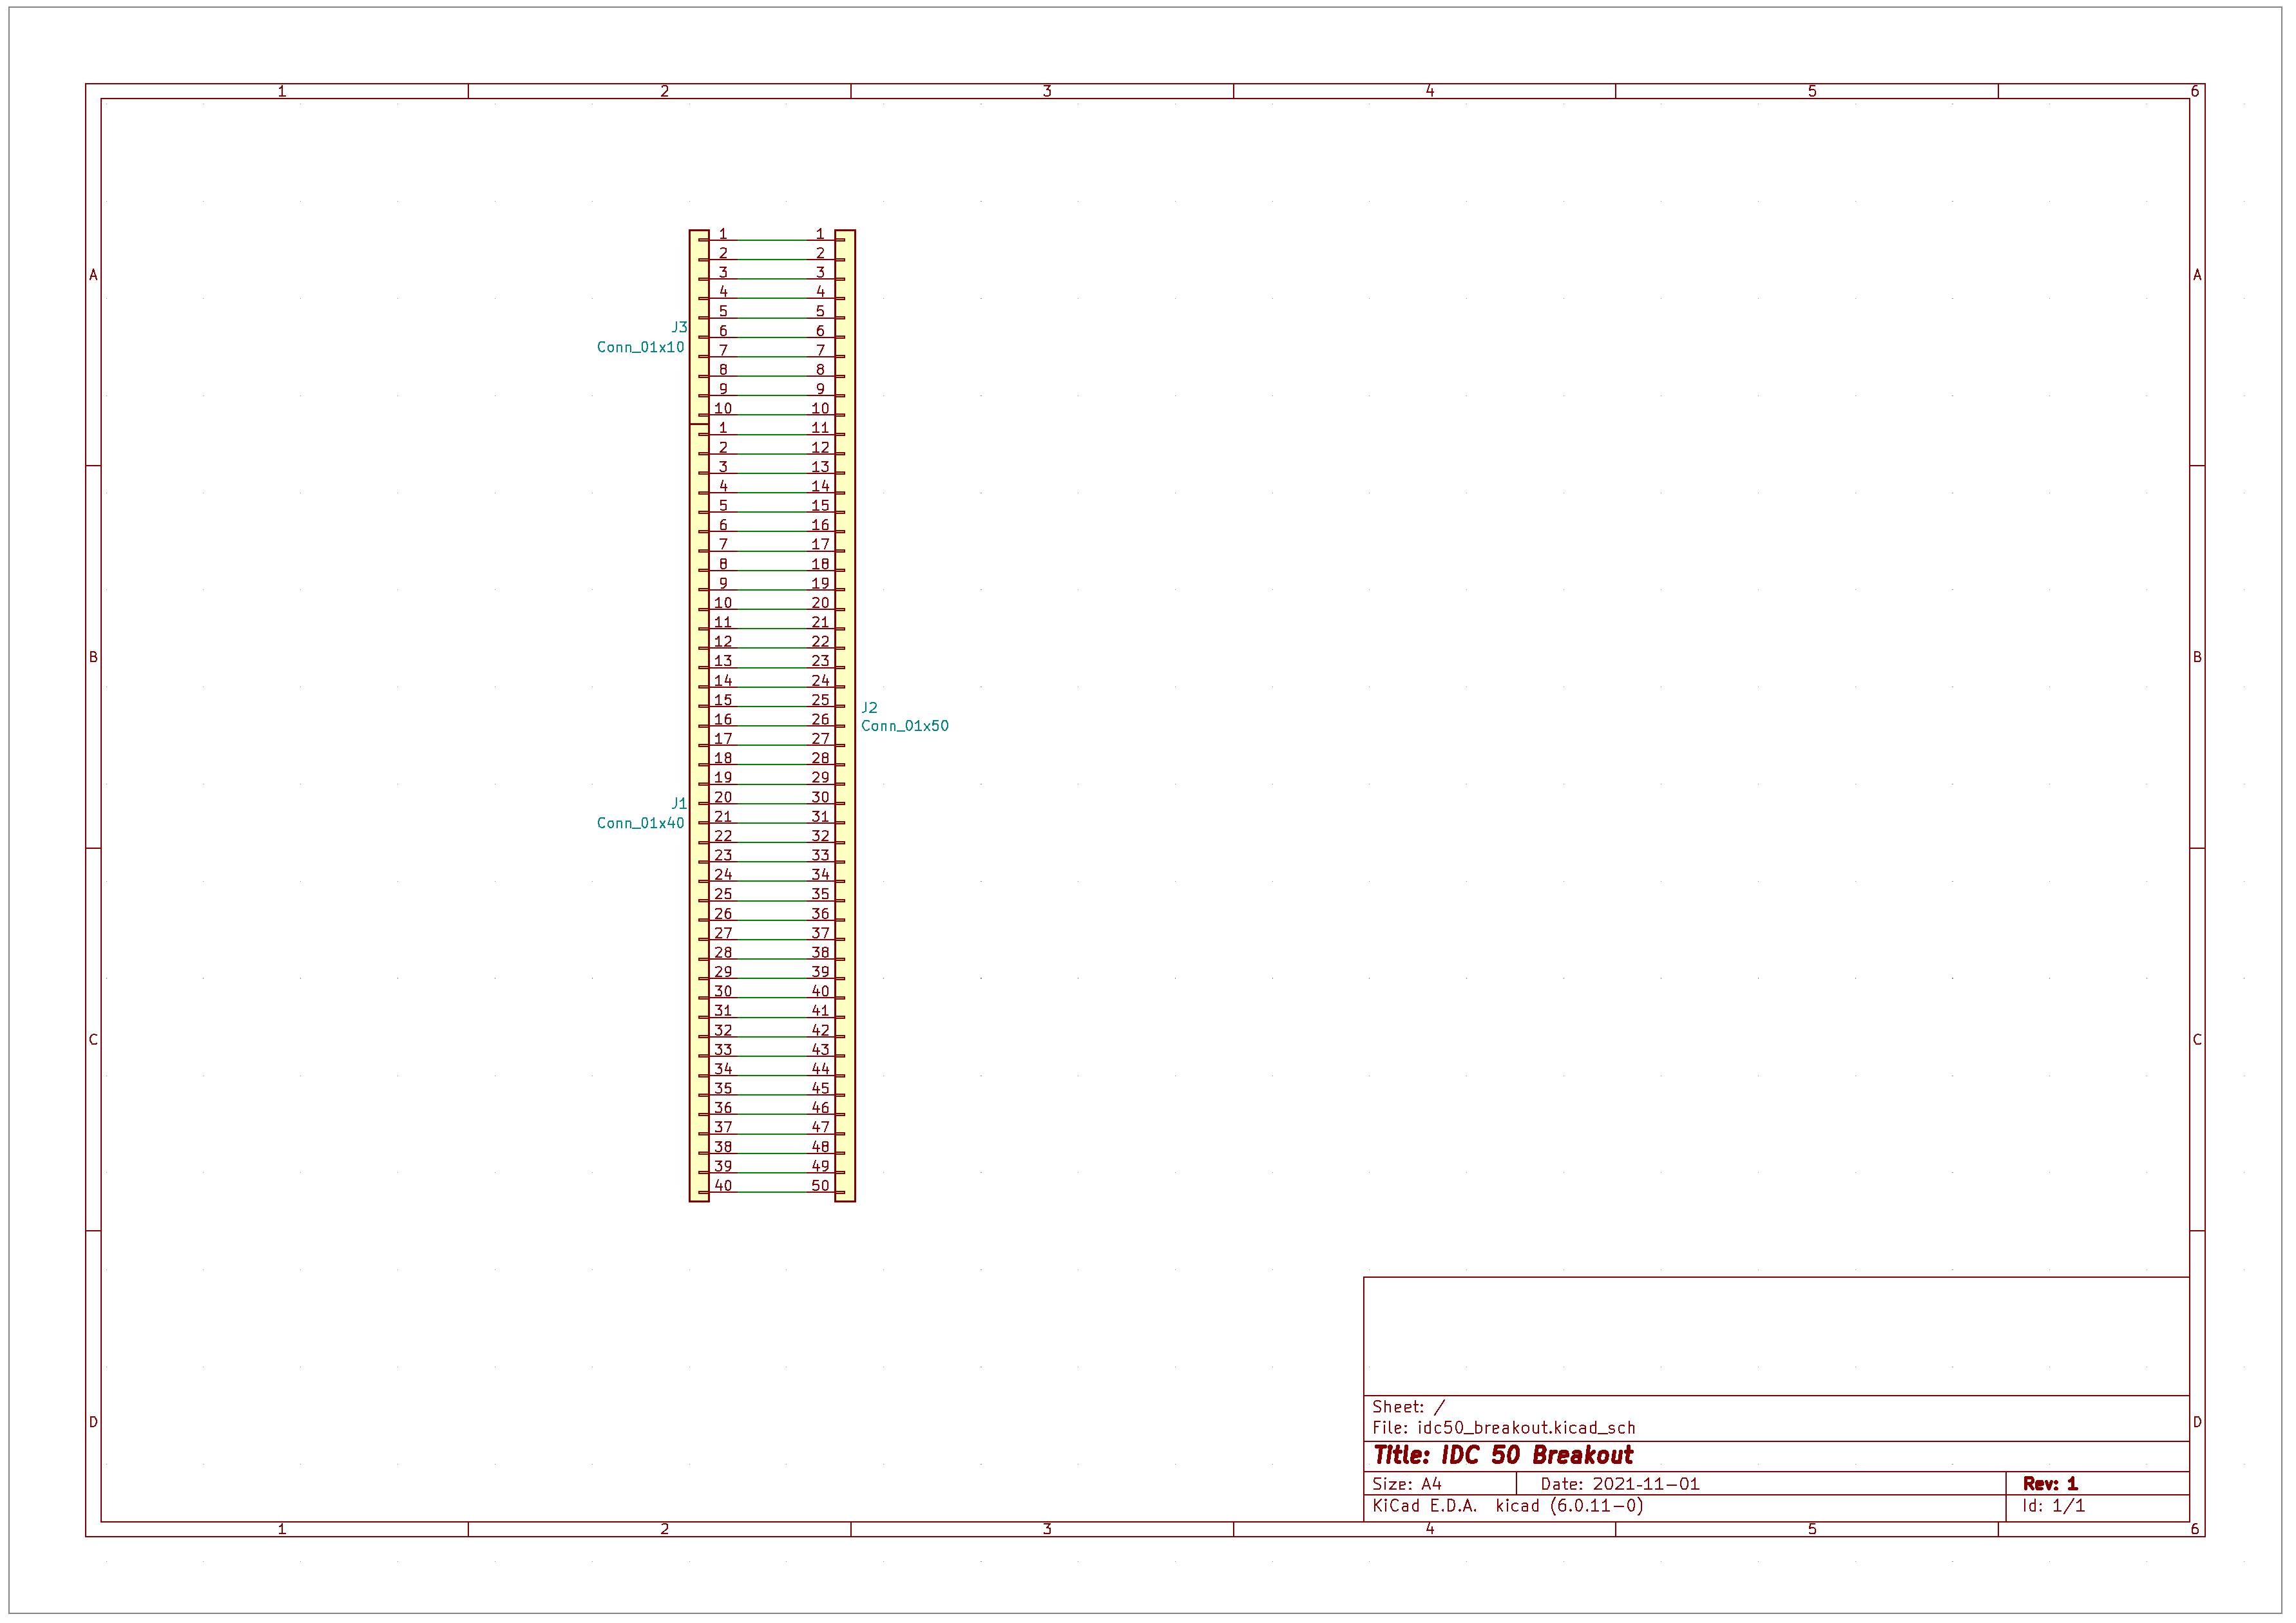Select the wire joining pins 25 and 35
The image size is (2296, 1623).
pyautogui.click(x=772, y=901)
